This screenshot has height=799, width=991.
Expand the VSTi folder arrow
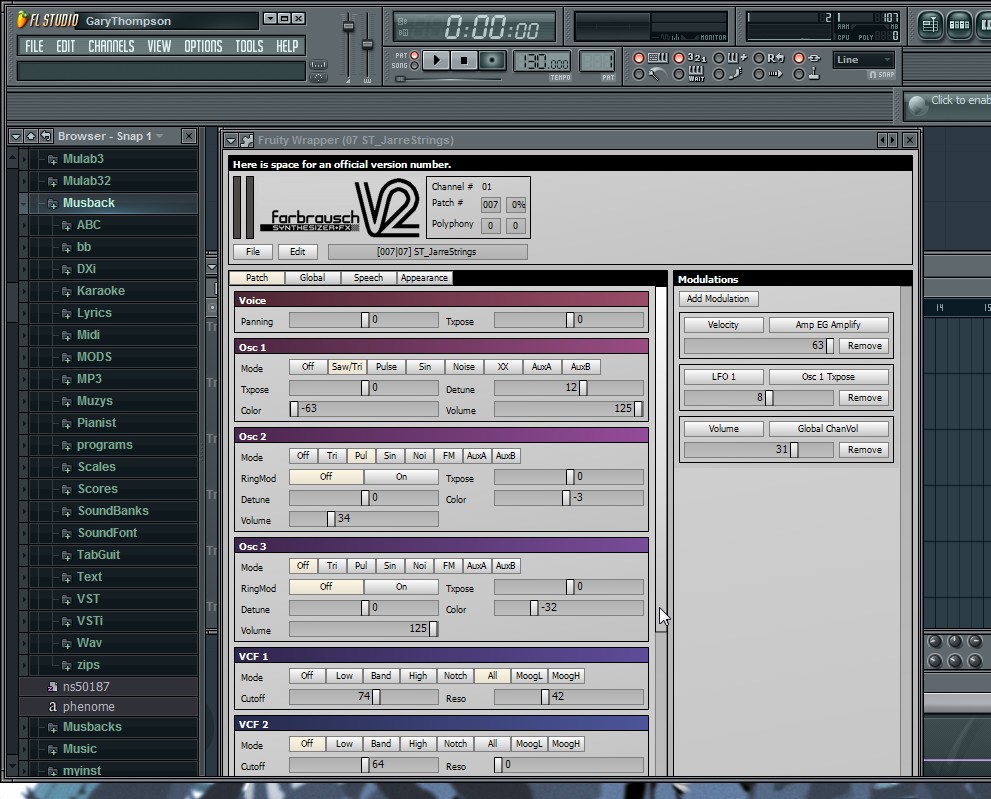[23, 621]
